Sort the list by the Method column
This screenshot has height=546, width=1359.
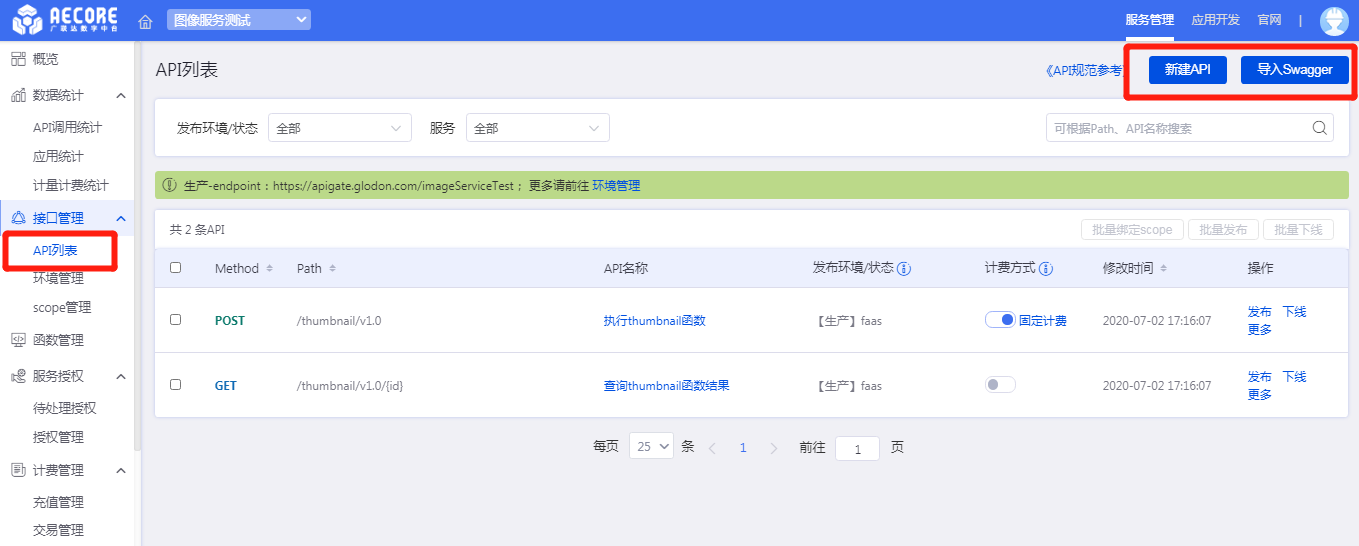pyautogui.click(x=267, y=269)
